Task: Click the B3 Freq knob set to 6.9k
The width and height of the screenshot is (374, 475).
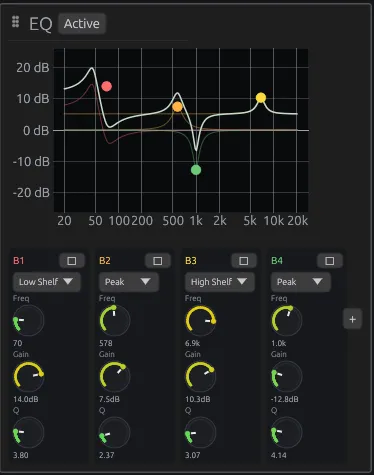Action: point(200,320)
